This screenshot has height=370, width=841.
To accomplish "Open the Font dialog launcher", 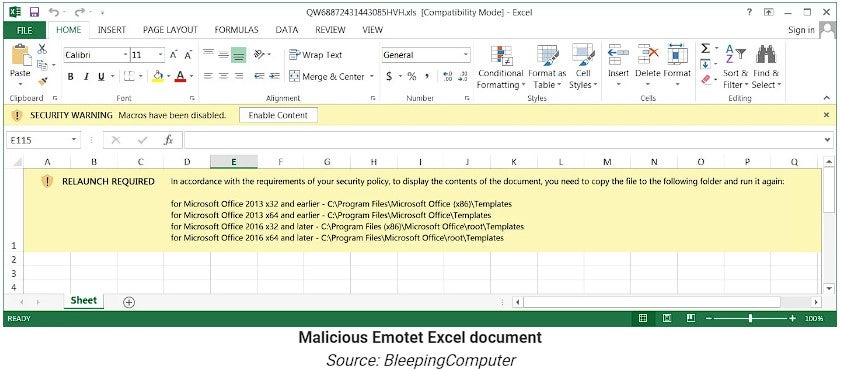I will tap(192, 99).
